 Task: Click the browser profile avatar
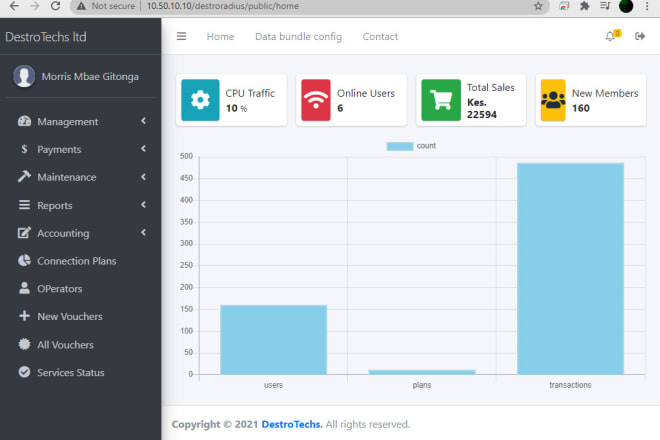626,6
